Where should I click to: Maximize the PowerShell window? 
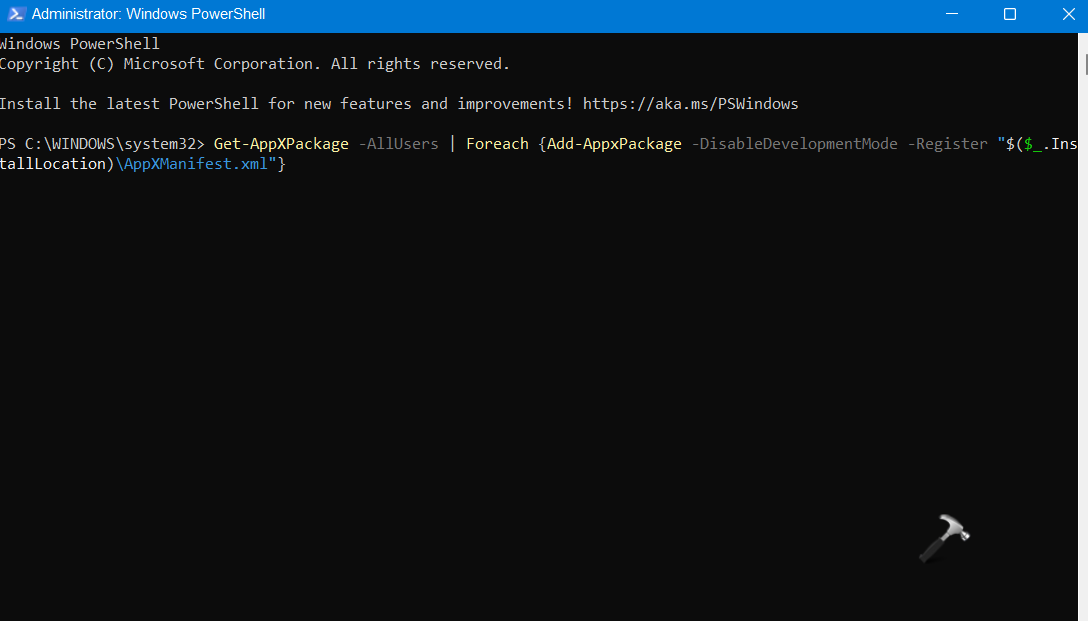point(1010,15)
